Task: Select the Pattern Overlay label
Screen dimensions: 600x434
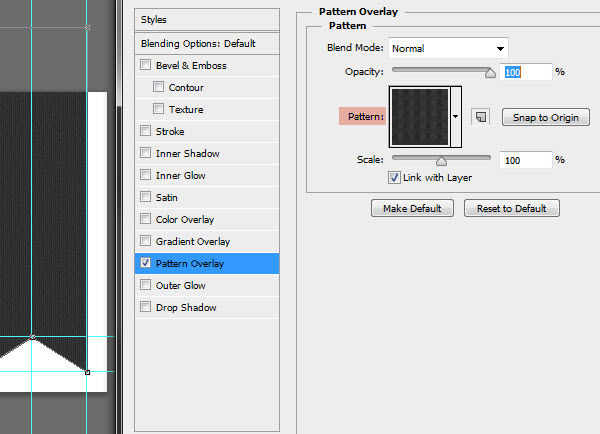Action: click(x=190, y=264)
